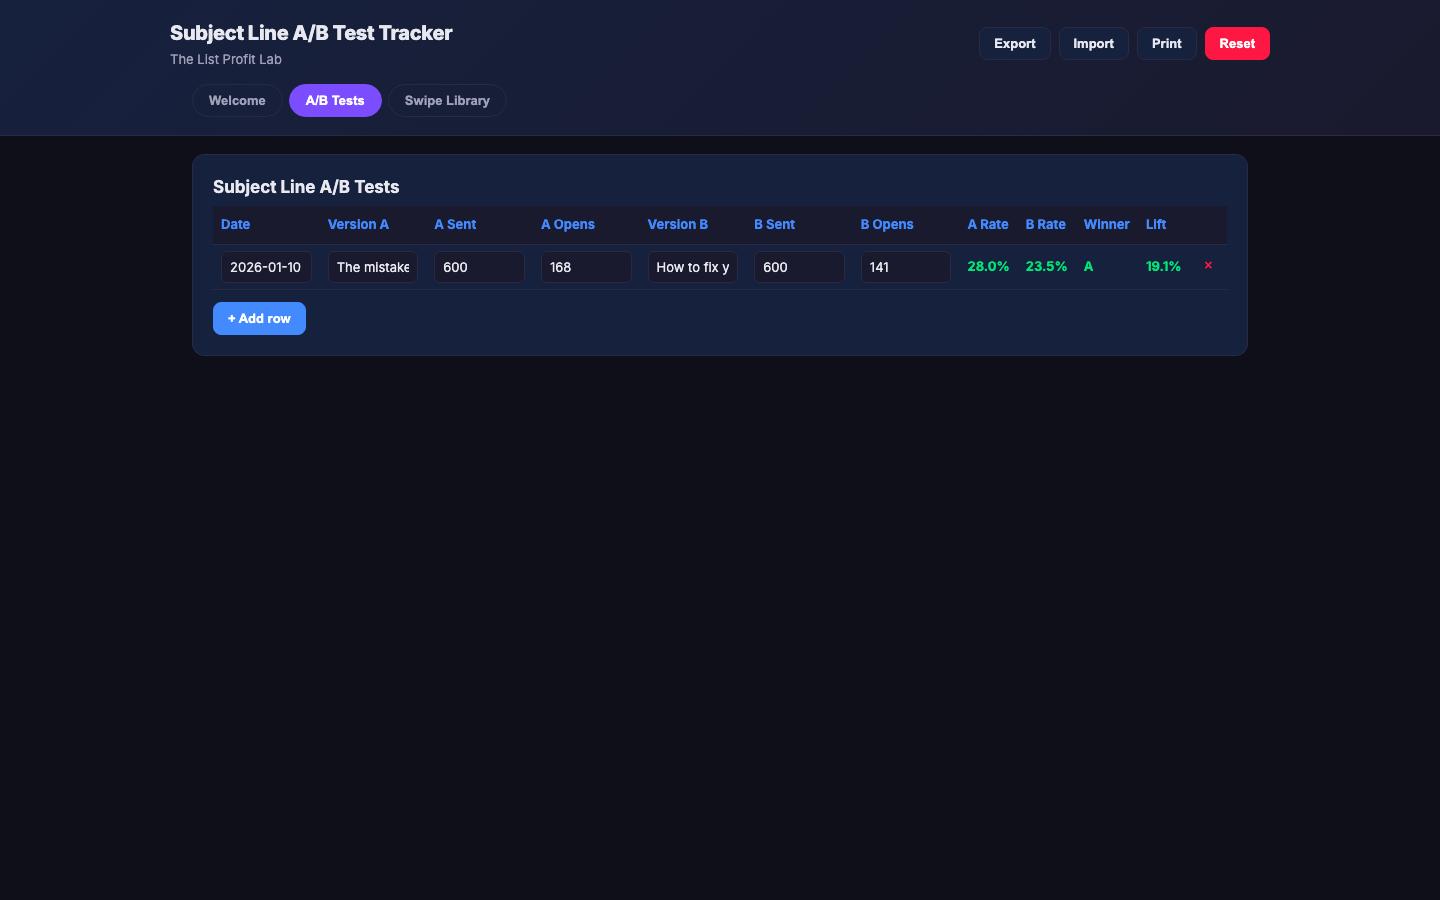Edit the Version B subject line field
The width and height of the screenshot is (1440, 900).
pyautogui.click(x=693, y=267)
